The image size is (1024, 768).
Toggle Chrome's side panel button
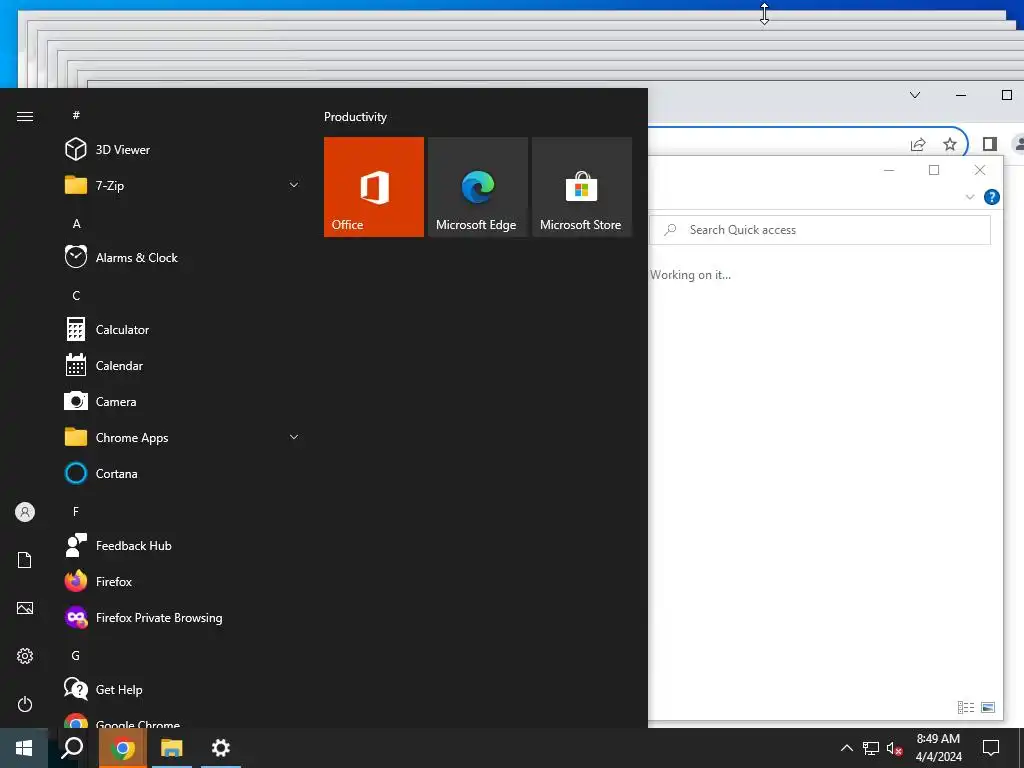[989, 144]
